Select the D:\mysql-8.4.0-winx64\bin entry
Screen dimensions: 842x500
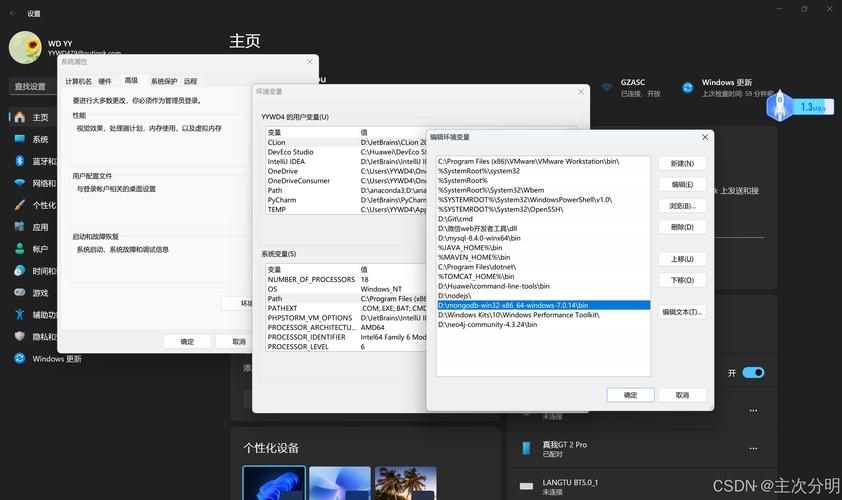click(x=543, y=238)
